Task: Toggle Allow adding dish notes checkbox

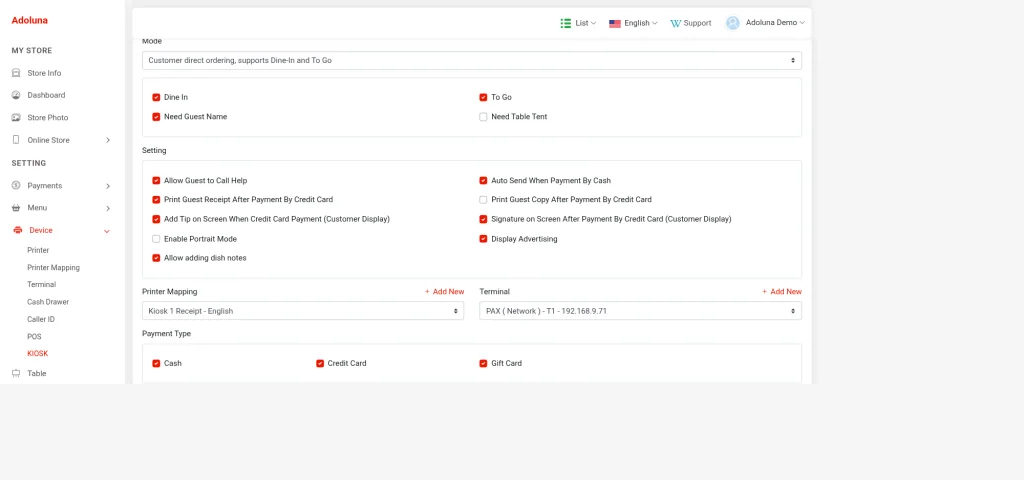Action: click(x=156, y=258)
